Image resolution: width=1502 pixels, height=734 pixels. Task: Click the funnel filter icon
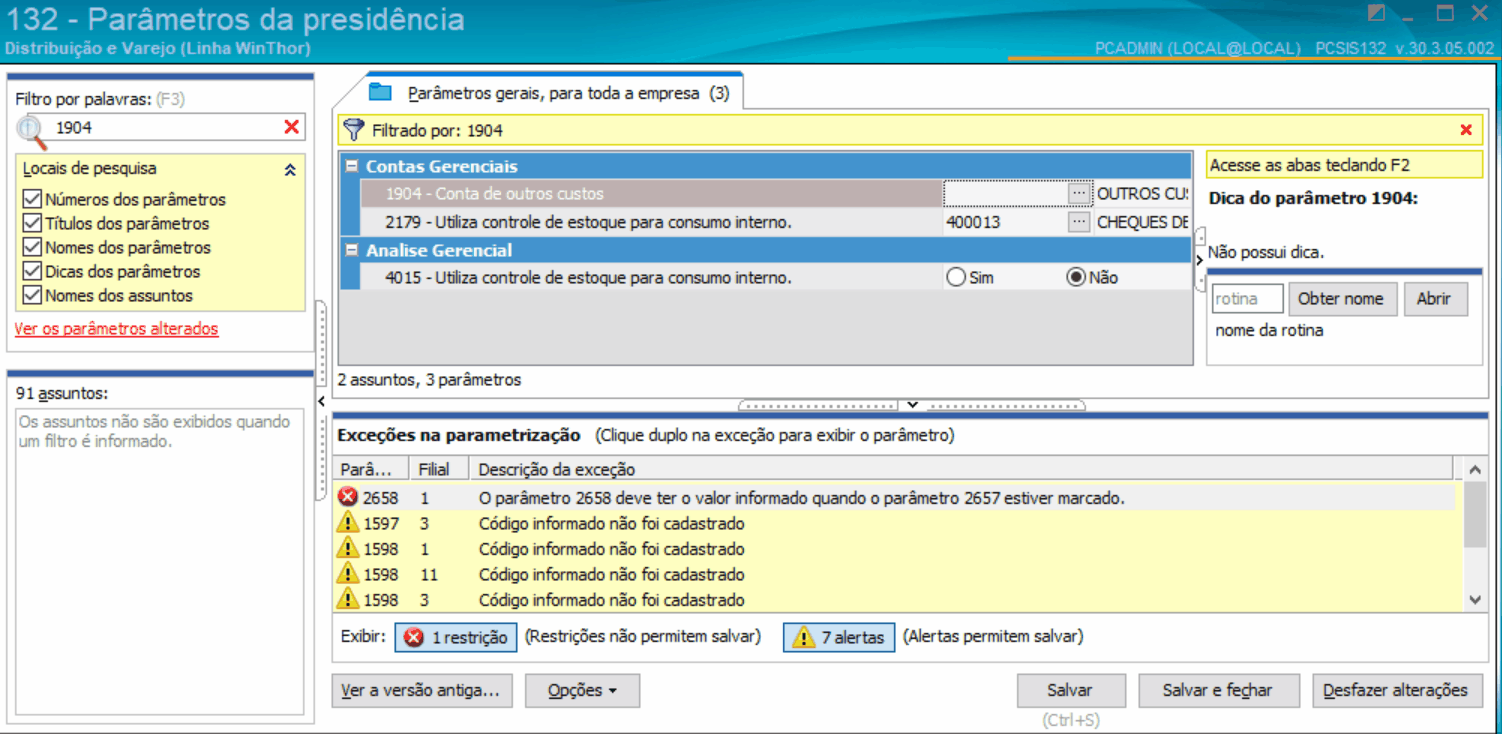(x=353, y=130)
